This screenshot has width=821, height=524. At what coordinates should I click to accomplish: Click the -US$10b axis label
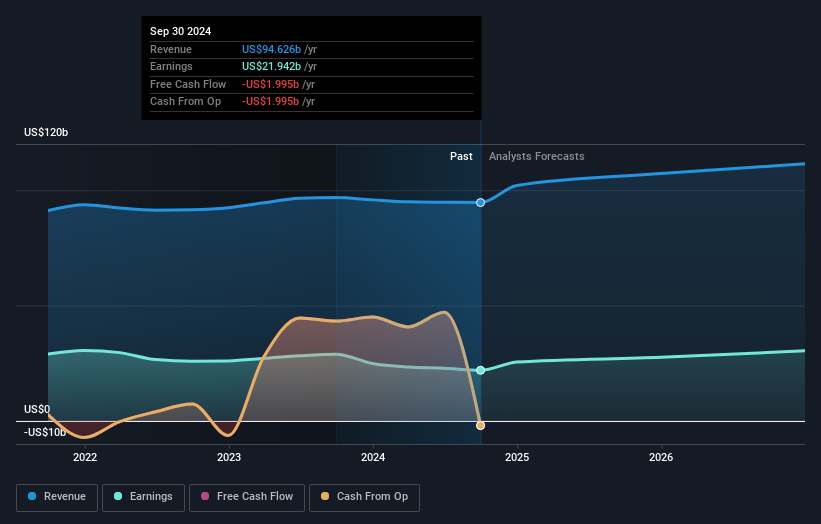coord(45,432)
